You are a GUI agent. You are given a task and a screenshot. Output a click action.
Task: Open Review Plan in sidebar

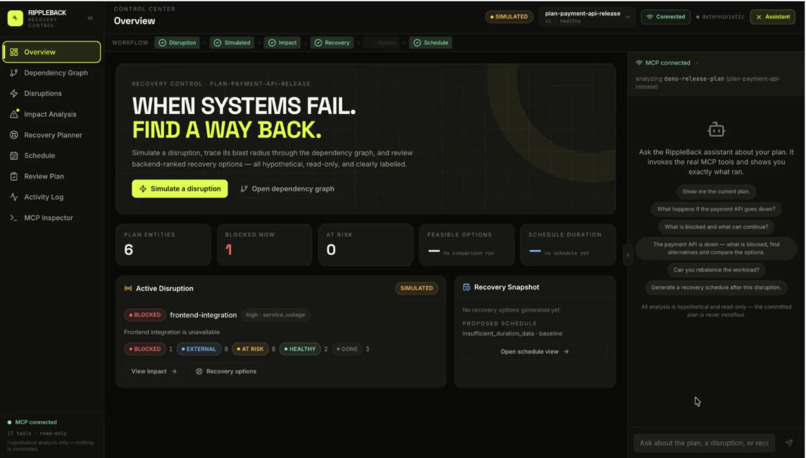click(51, 176)
